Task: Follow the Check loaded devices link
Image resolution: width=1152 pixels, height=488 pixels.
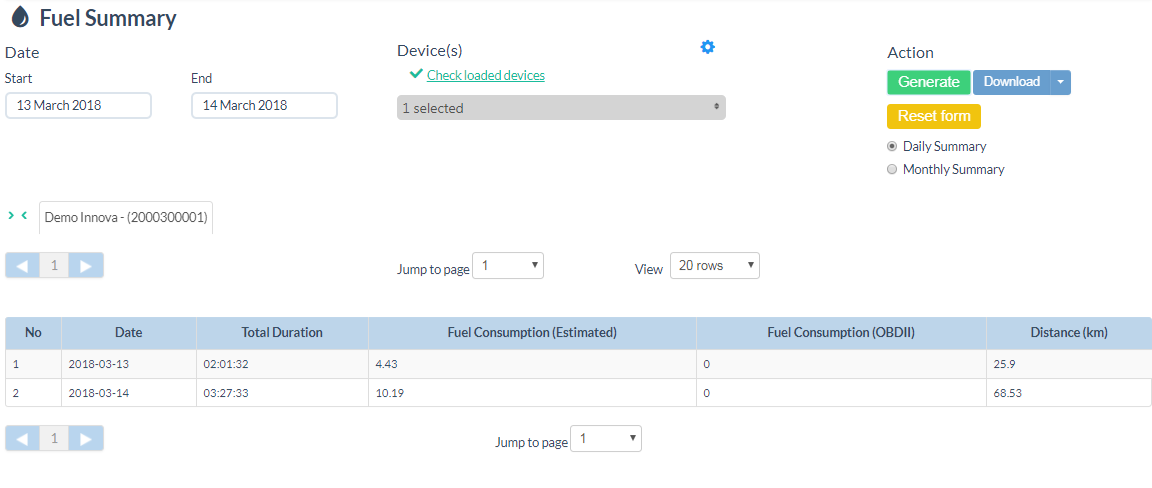Action: [485, 75]
